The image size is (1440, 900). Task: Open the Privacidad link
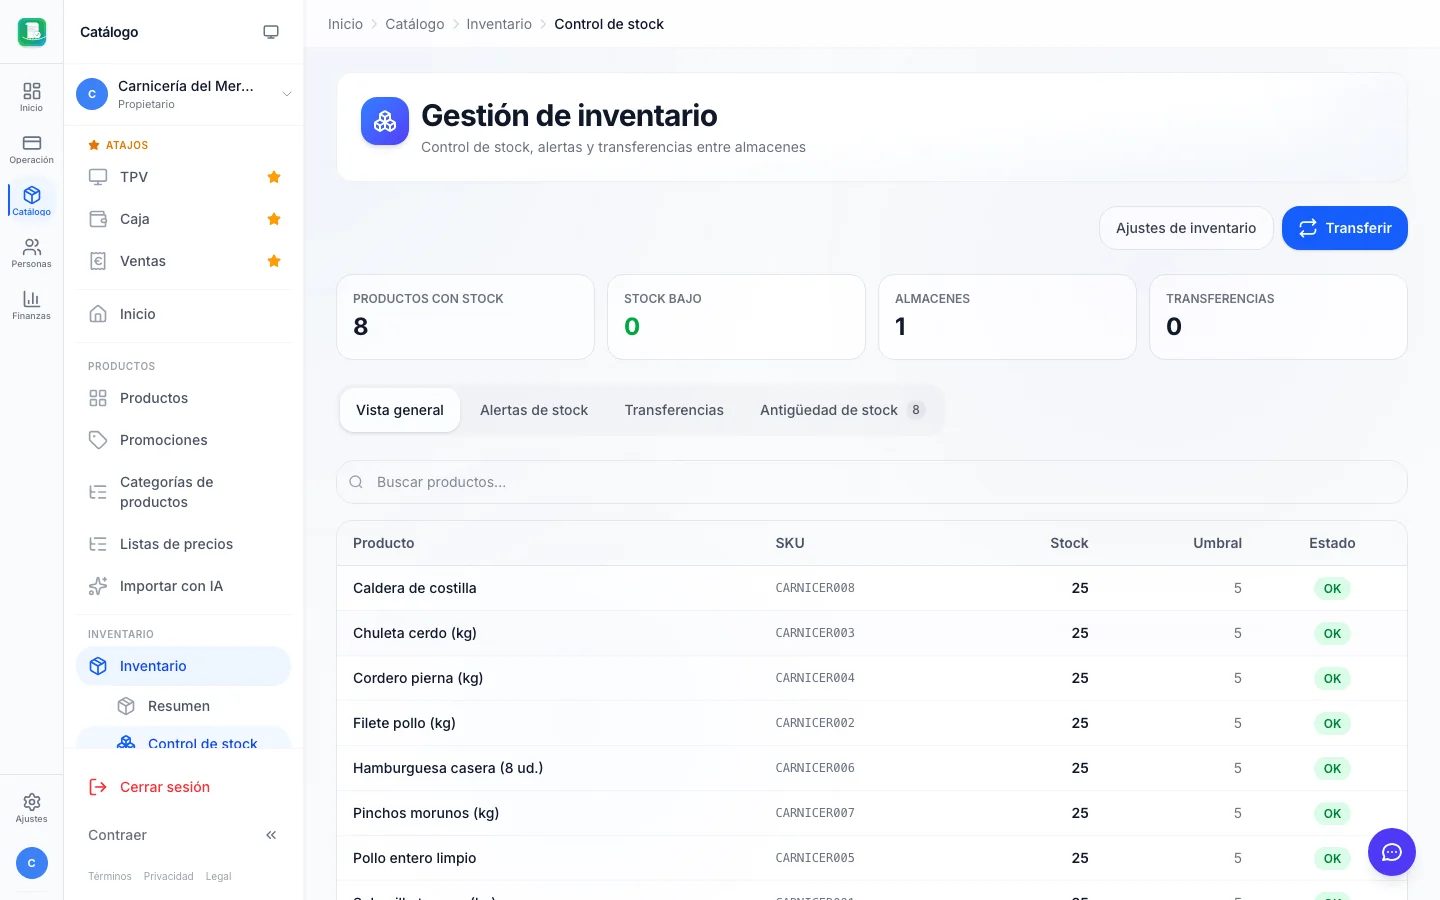pyautogui.click(x=168, y=876)
